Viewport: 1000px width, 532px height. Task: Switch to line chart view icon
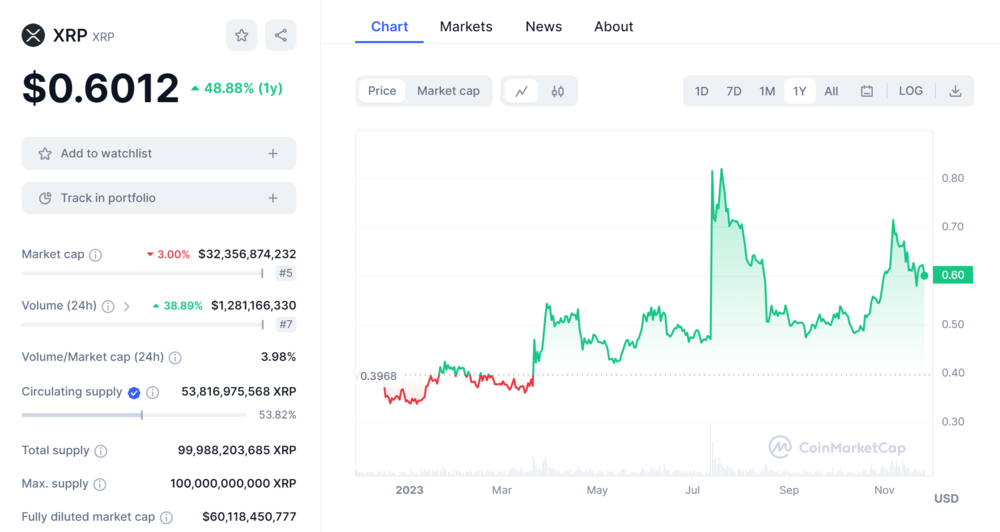pyautogui.click(x=522, y=91)
